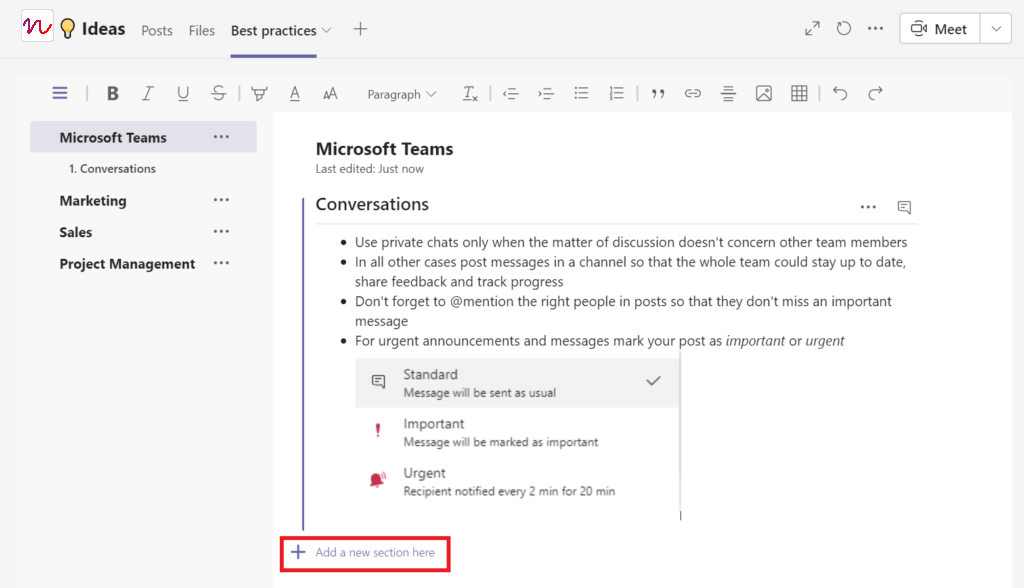
Task: Open Meet dropdown arrow
Action: tap(996, 29)
